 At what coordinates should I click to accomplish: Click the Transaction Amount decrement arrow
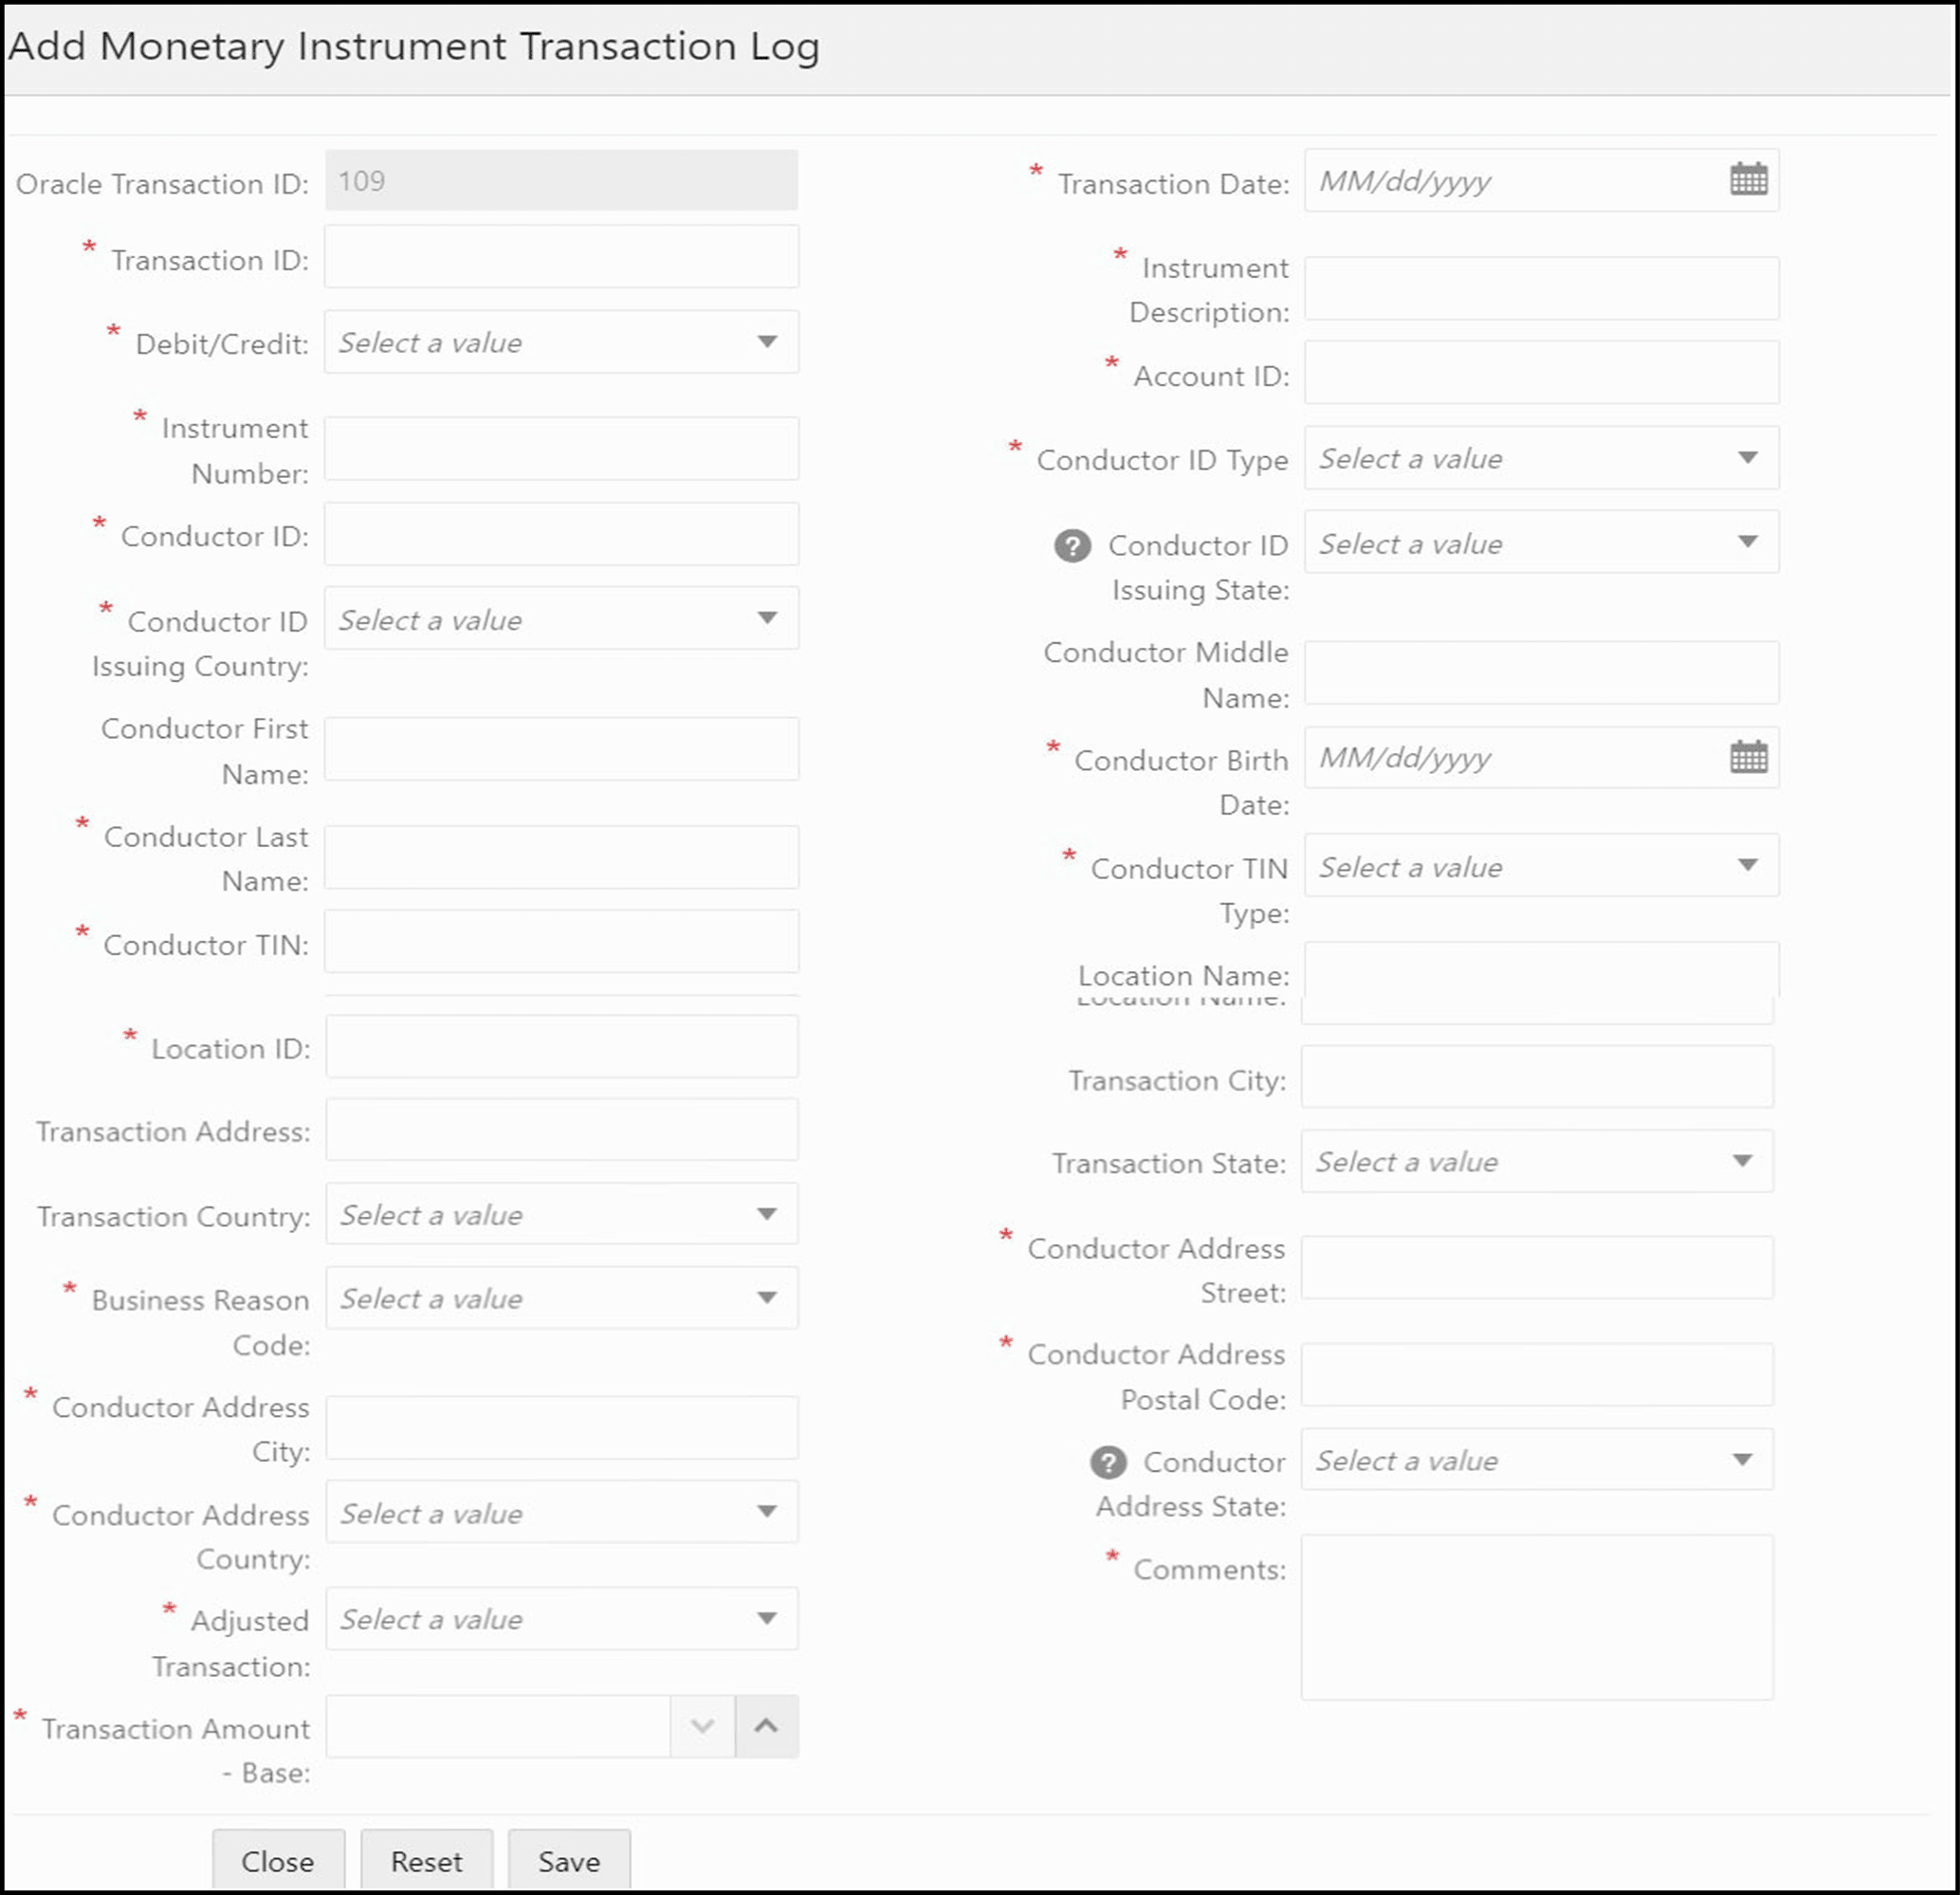pyautogui.click(x=701, y=1726)
